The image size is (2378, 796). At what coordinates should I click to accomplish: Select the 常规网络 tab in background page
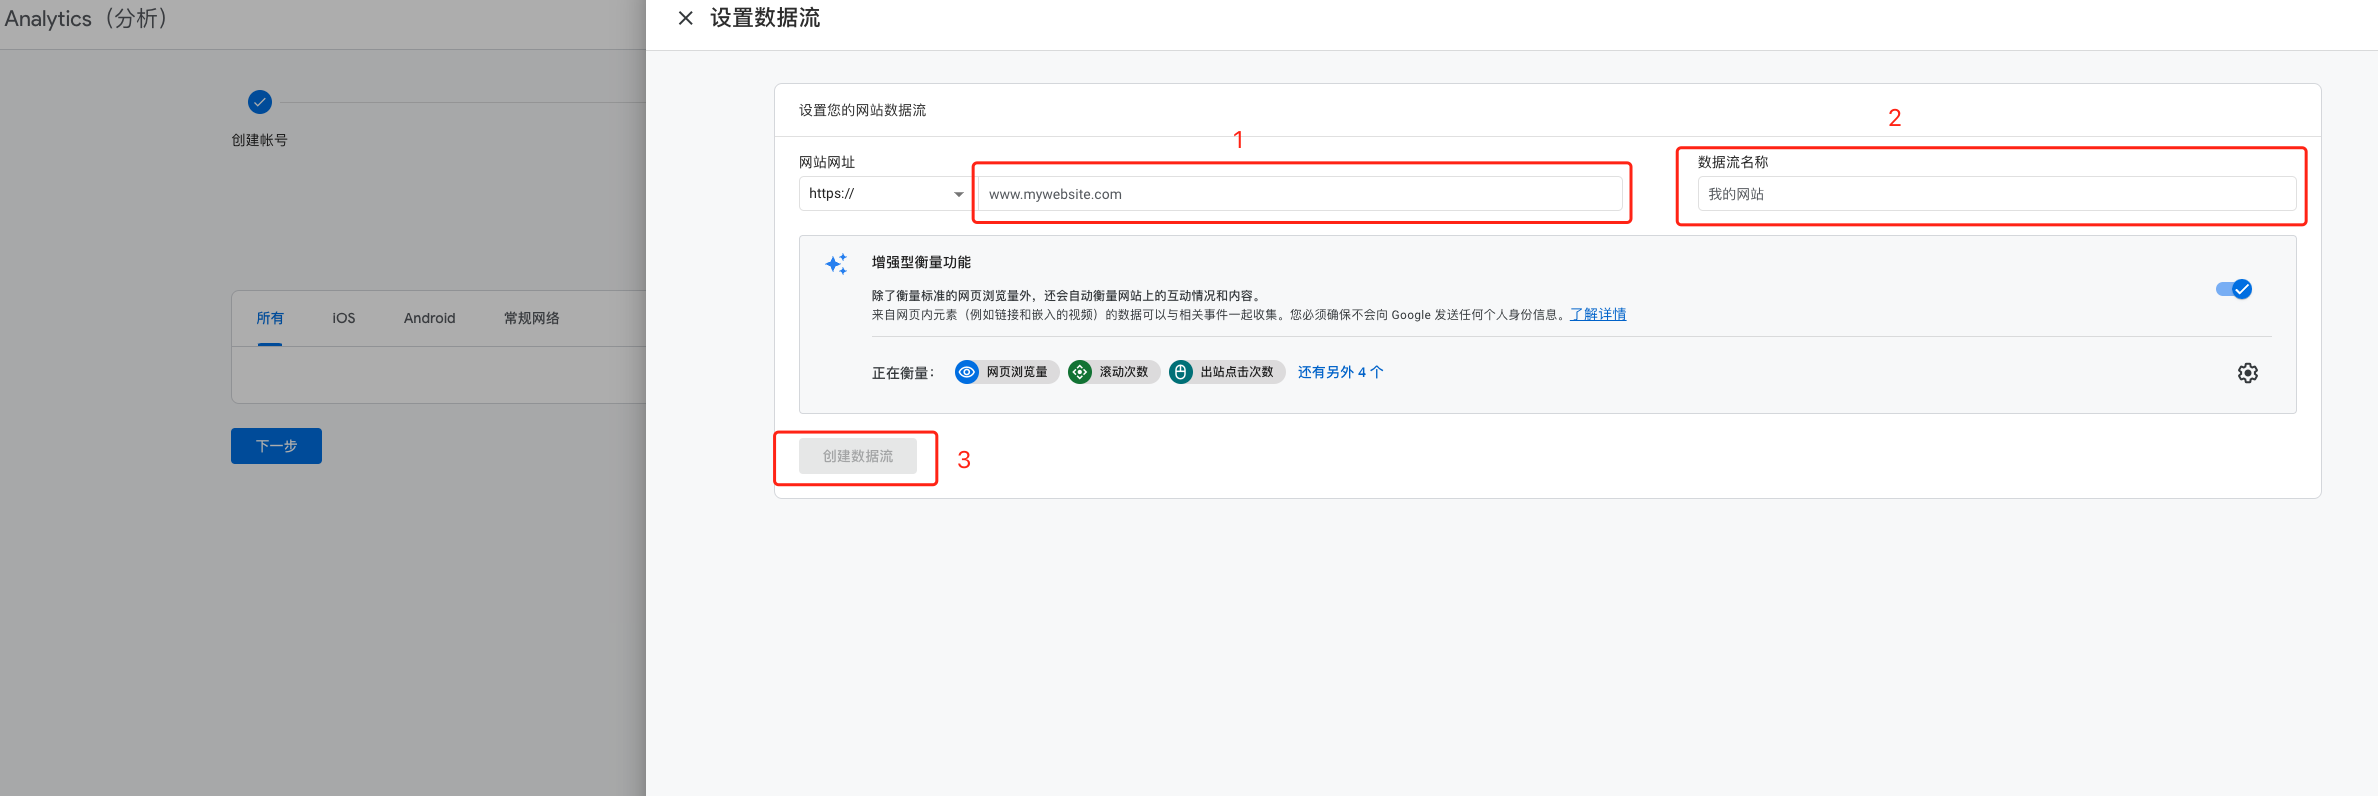[532, 318]
